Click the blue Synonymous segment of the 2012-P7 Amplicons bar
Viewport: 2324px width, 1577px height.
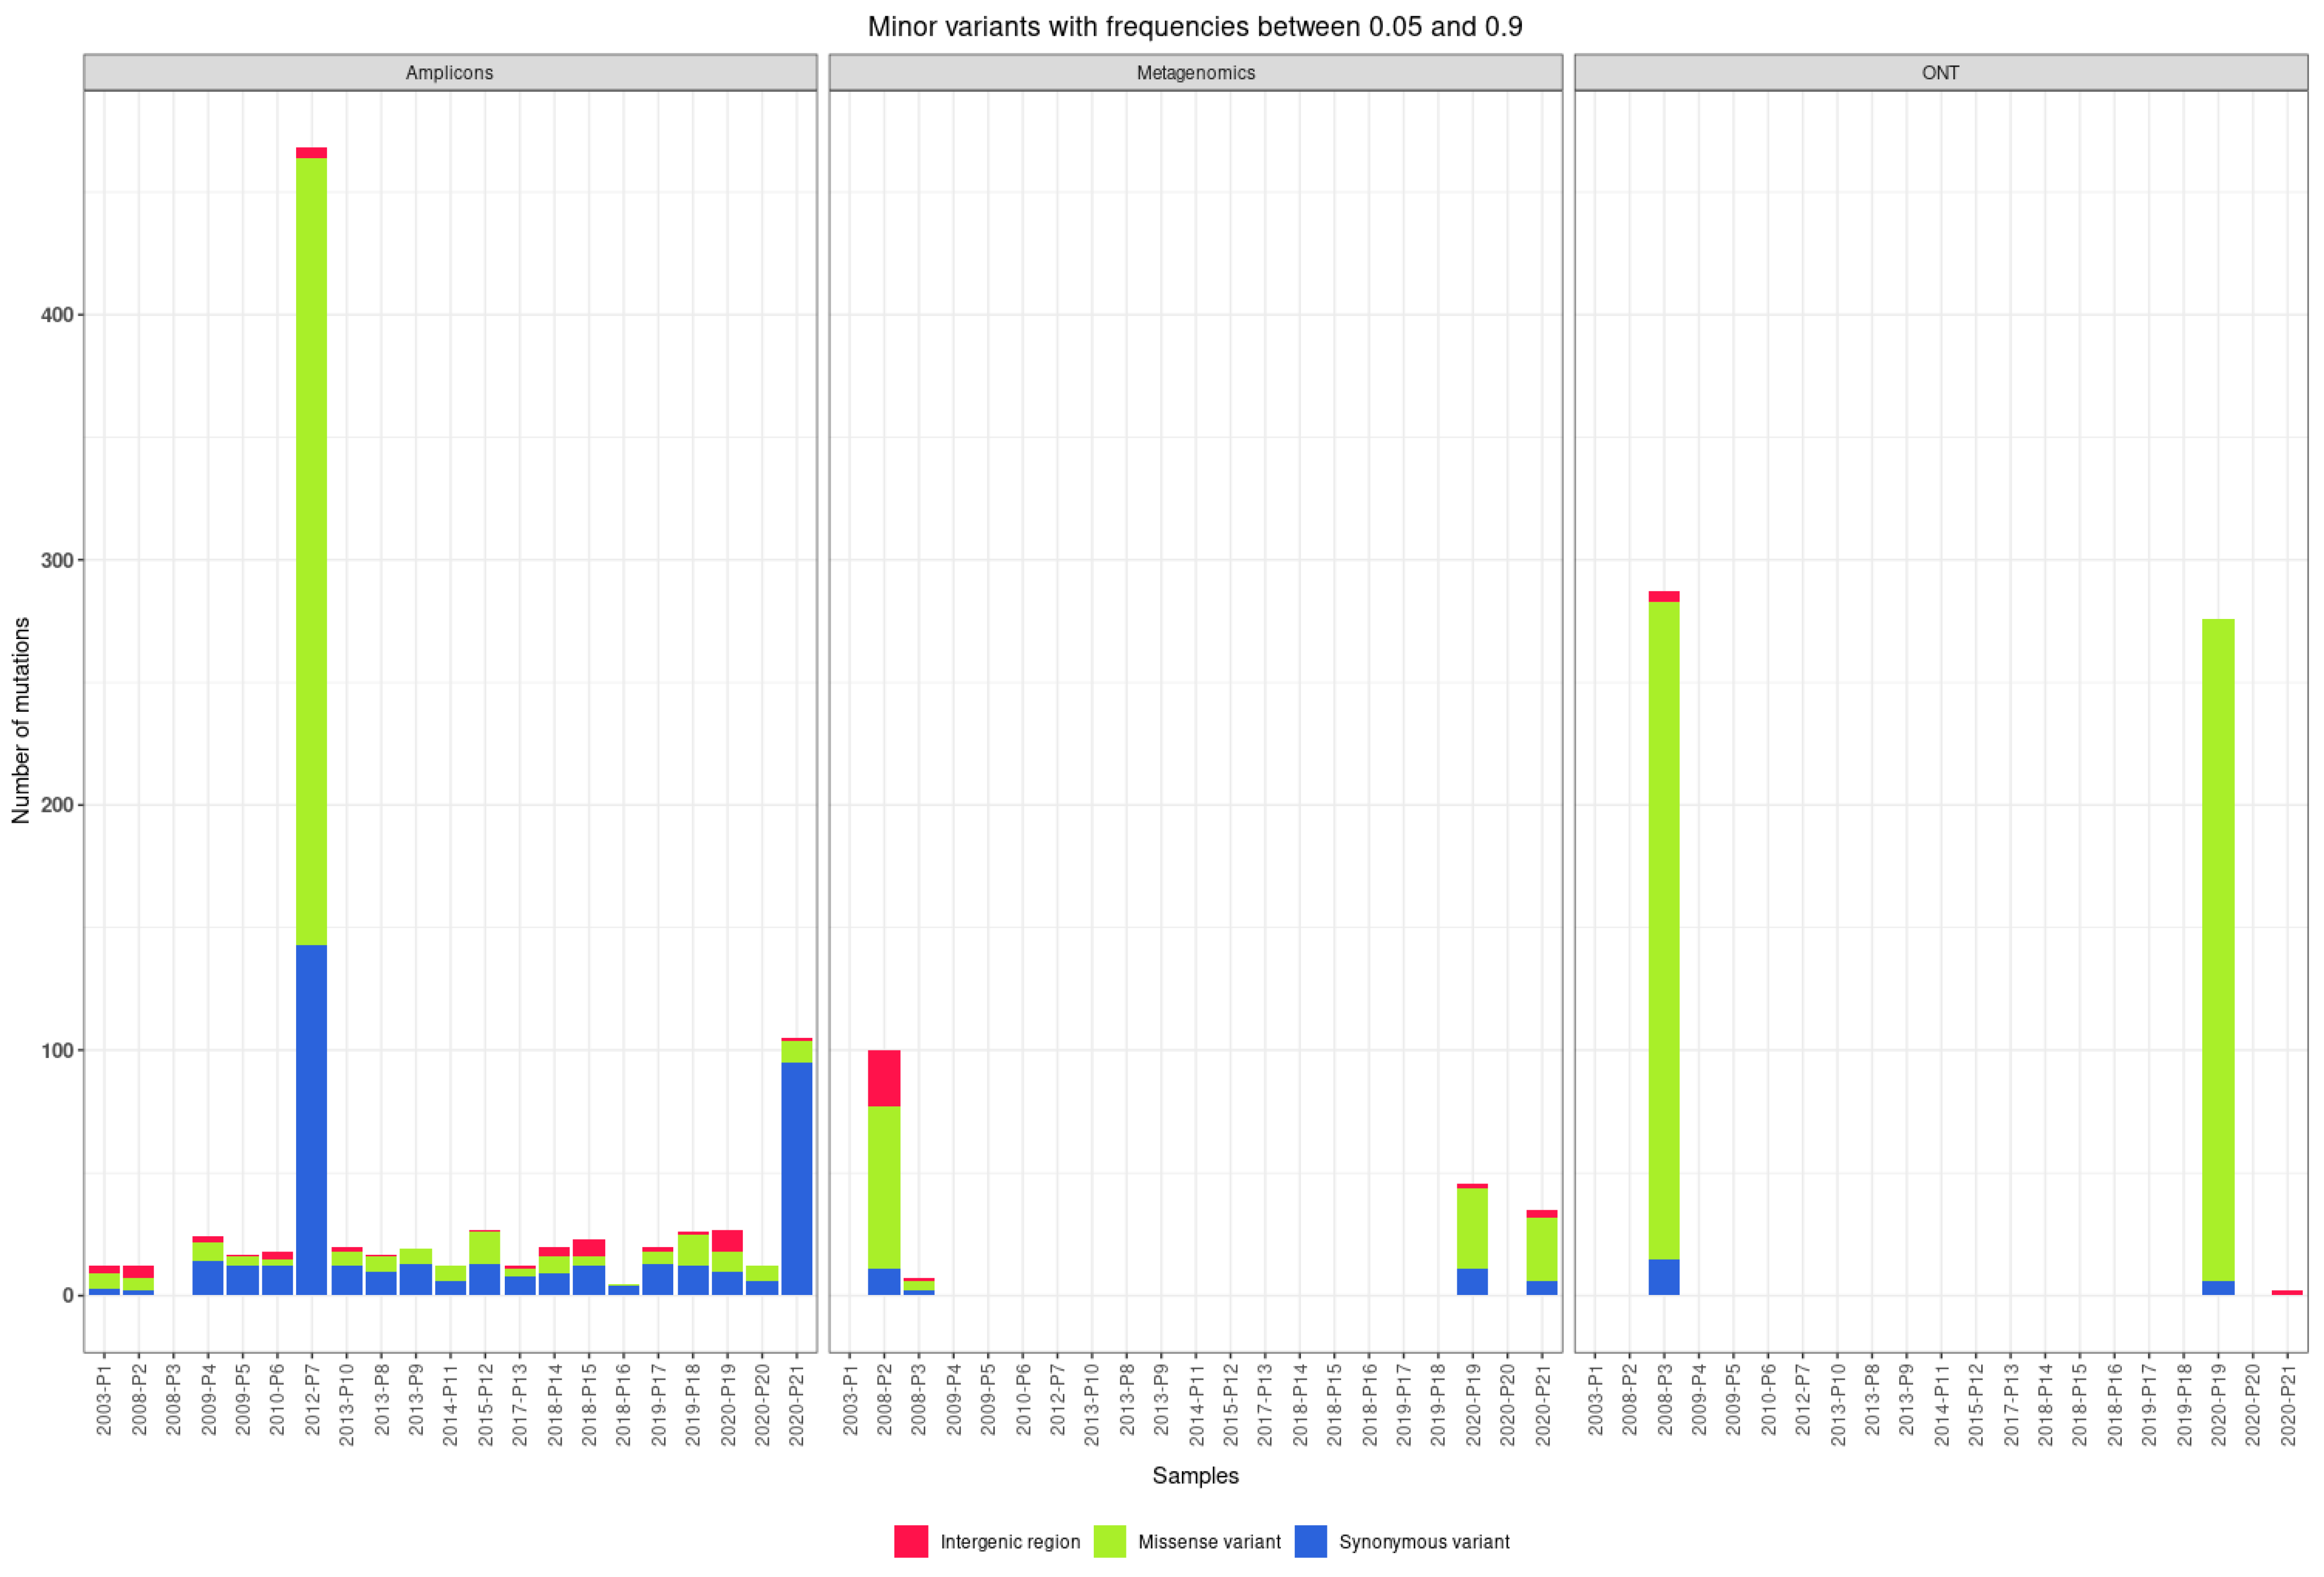pyautogui.click(x=311, y=1120)
